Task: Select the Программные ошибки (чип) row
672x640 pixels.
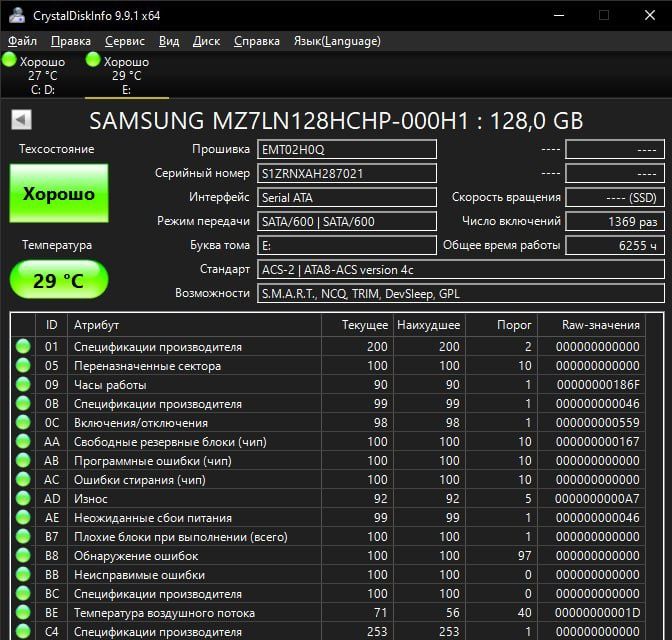Action: pos(328,460)
